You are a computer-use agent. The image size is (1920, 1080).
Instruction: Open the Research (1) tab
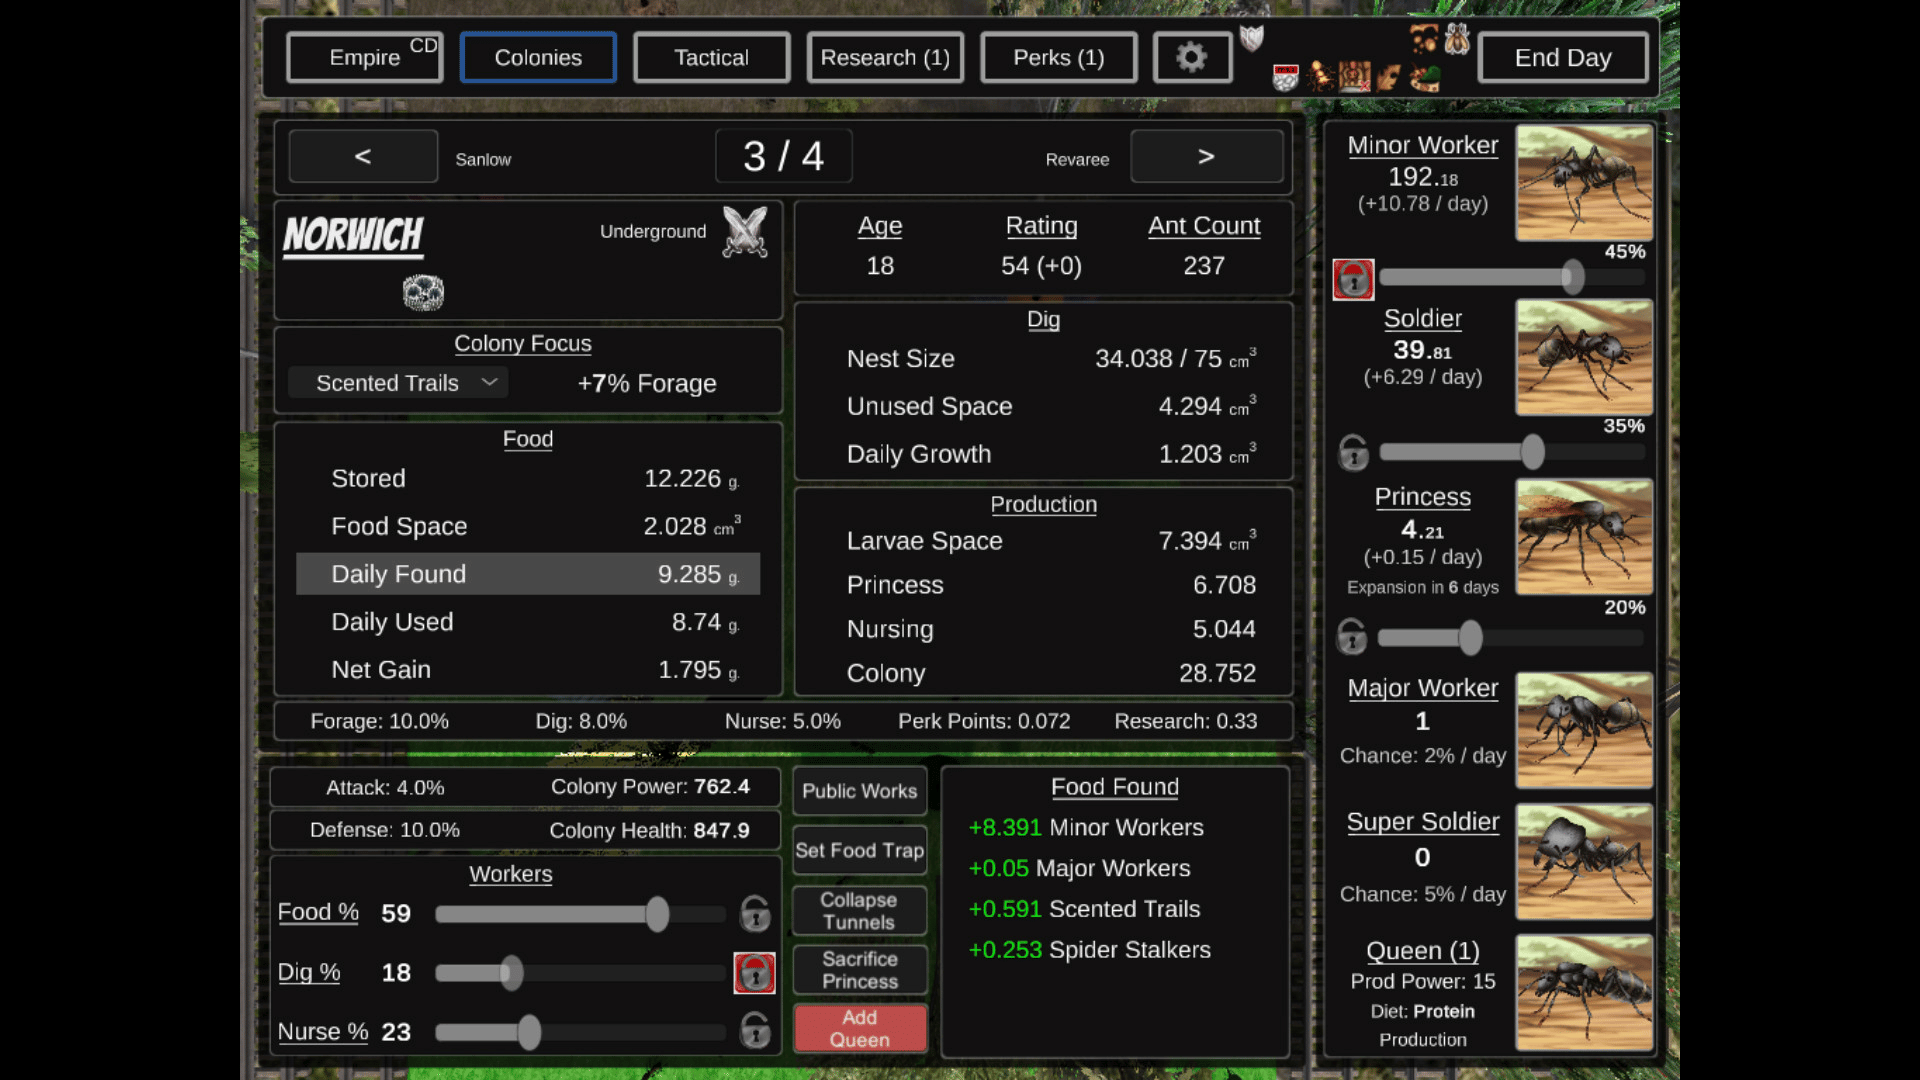pos(884,58)
